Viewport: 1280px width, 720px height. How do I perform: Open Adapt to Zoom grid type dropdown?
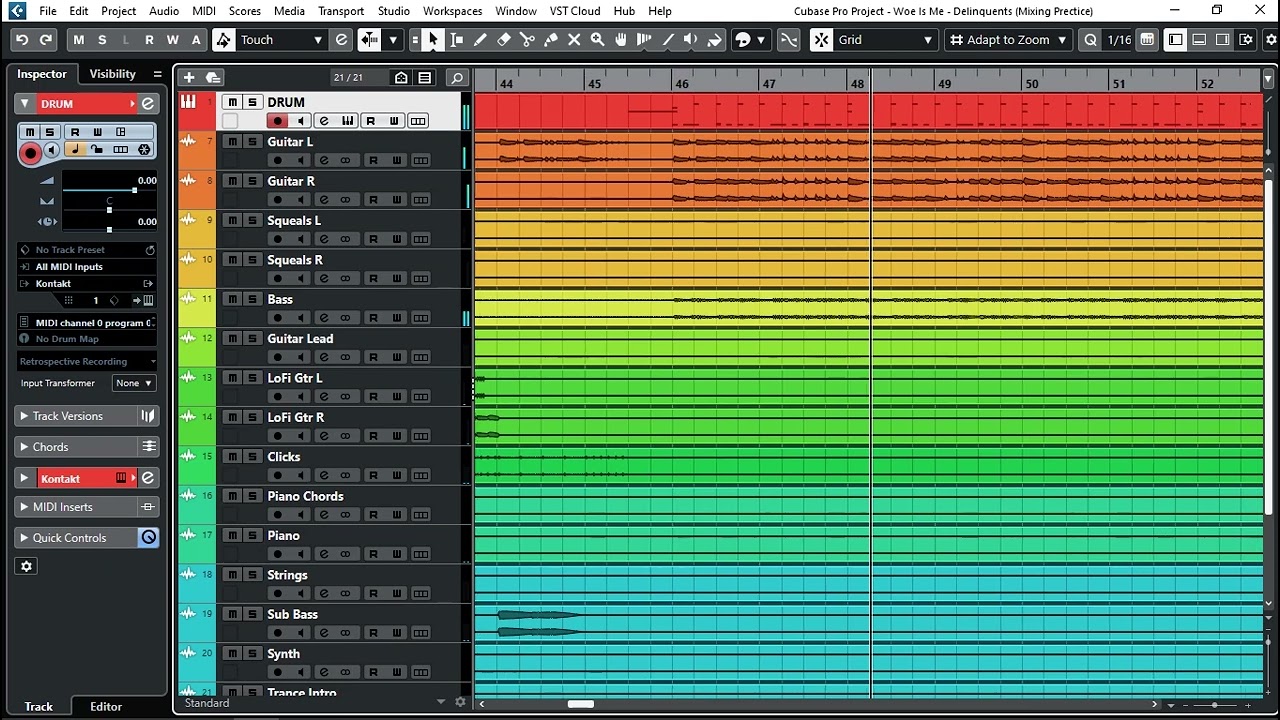(1008, 40)
